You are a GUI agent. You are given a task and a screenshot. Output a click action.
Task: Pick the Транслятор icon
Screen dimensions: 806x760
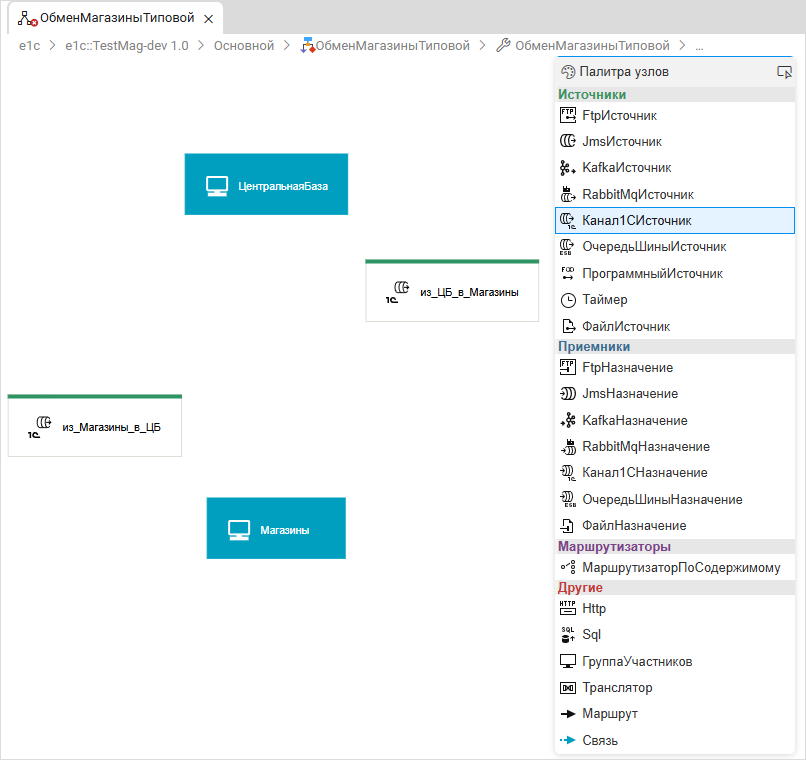pyautogui.click(x=568, y=688)
